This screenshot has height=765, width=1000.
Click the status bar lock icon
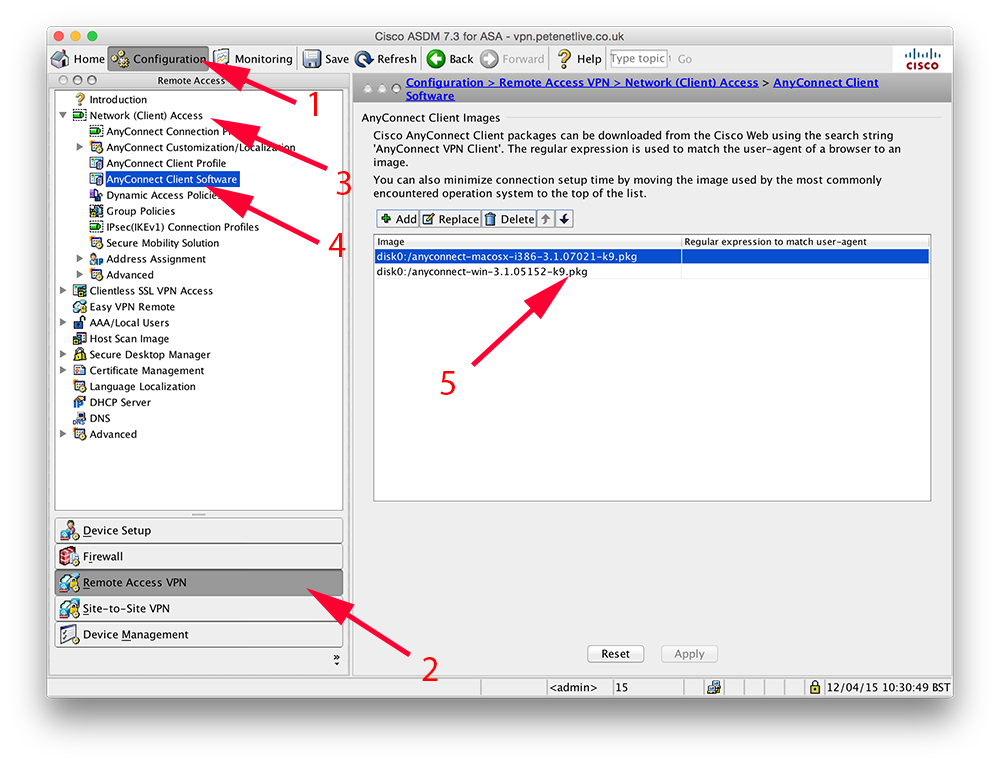pyautogui.click(x=814, y=687)
